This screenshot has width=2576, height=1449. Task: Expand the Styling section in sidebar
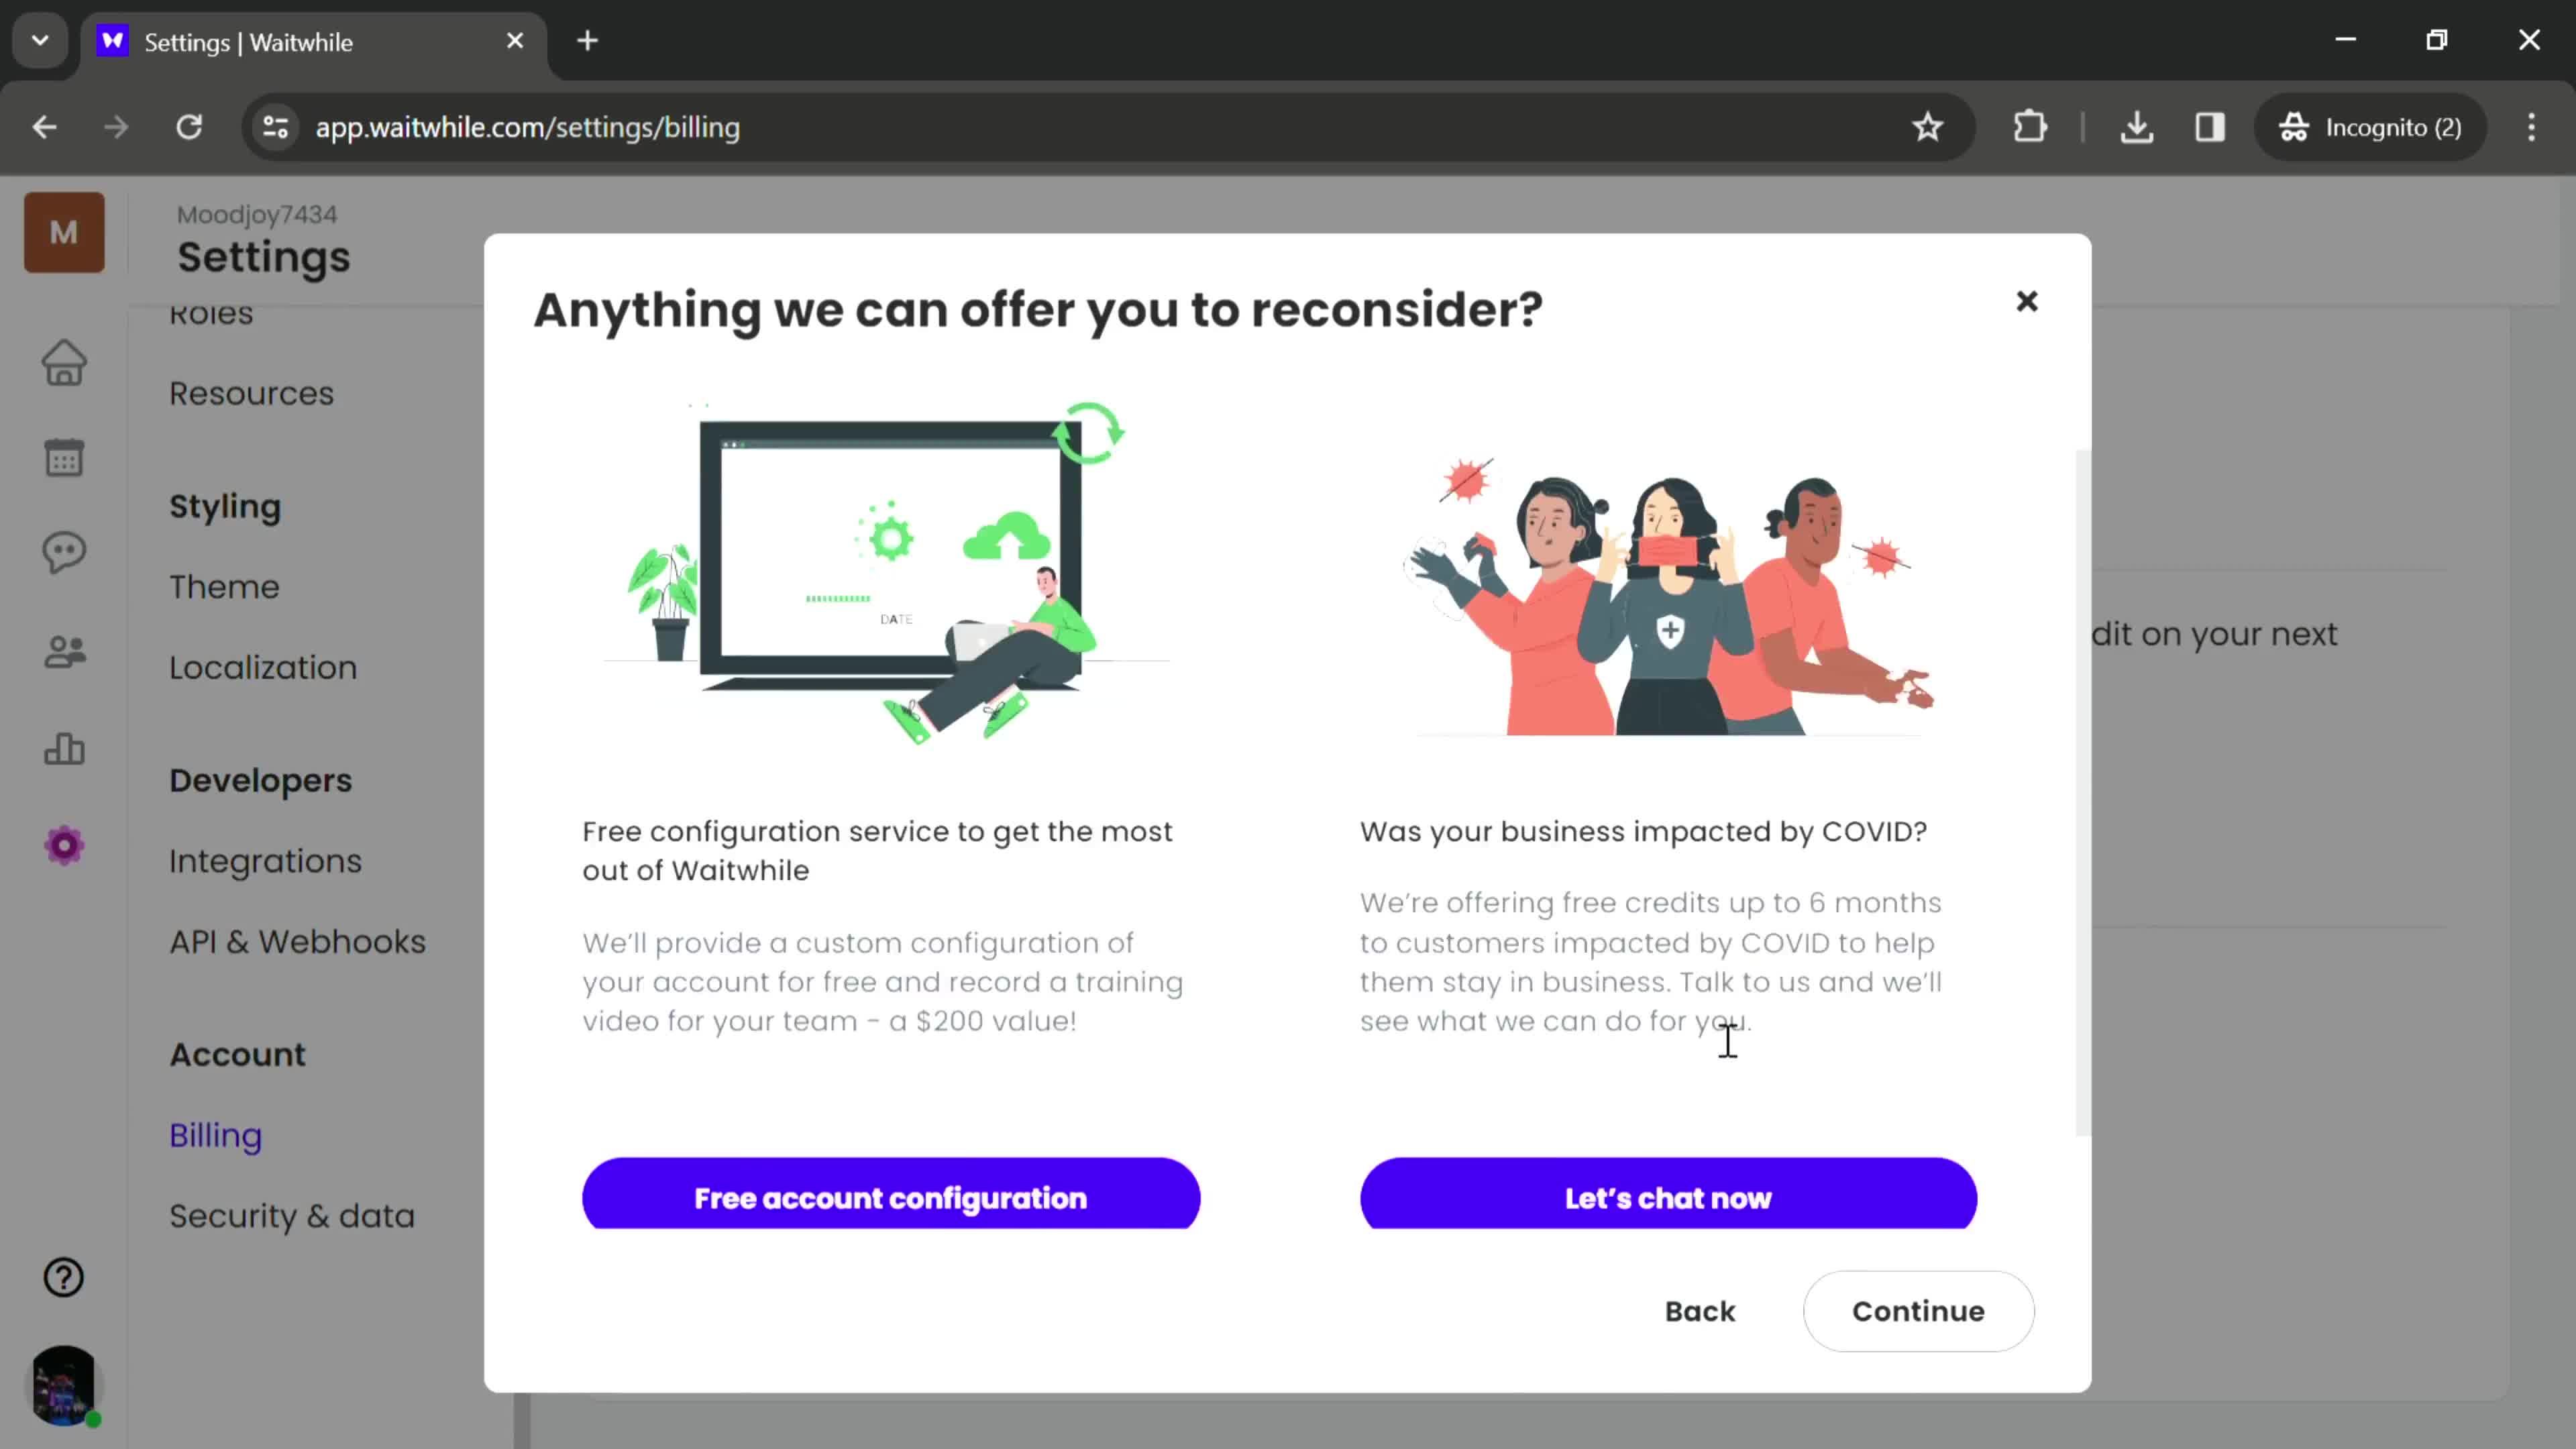[x=225, y=506]
